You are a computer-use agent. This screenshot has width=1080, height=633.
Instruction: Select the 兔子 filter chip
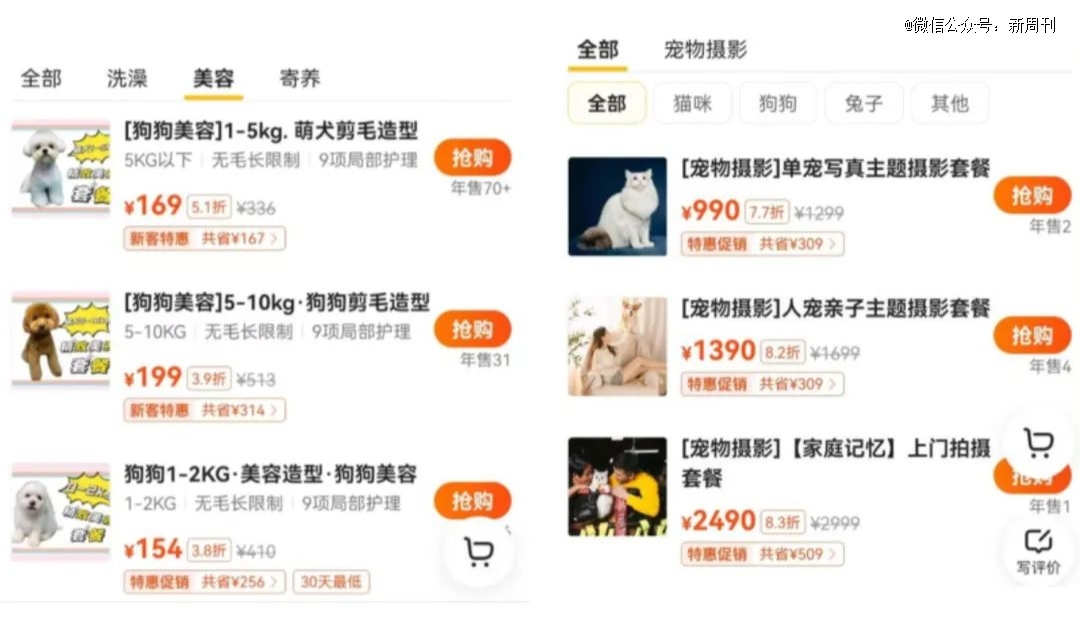coord(864,103)
